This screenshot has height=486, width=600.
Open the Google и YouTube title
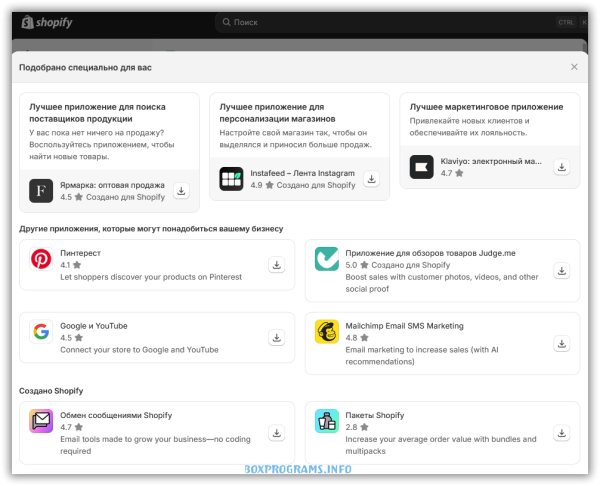pyautogui.click(x=94, y=326)
